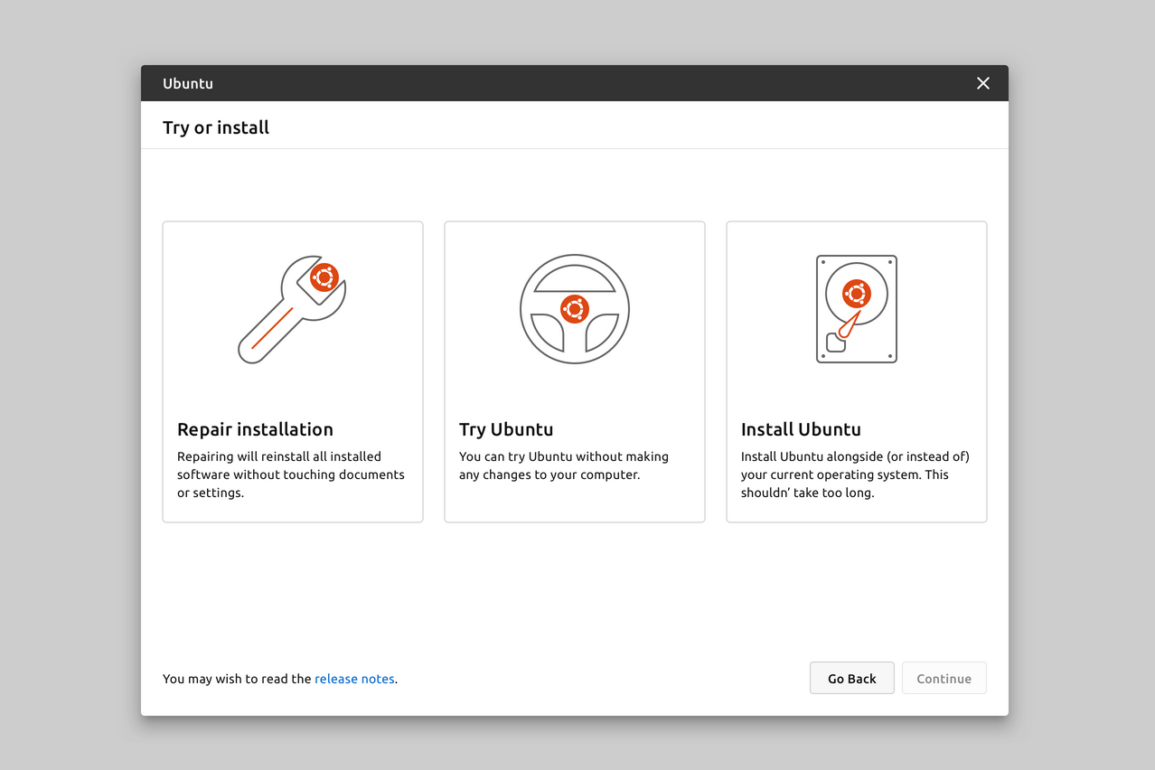Click the Install Ubuntu description text

(854, 474)
